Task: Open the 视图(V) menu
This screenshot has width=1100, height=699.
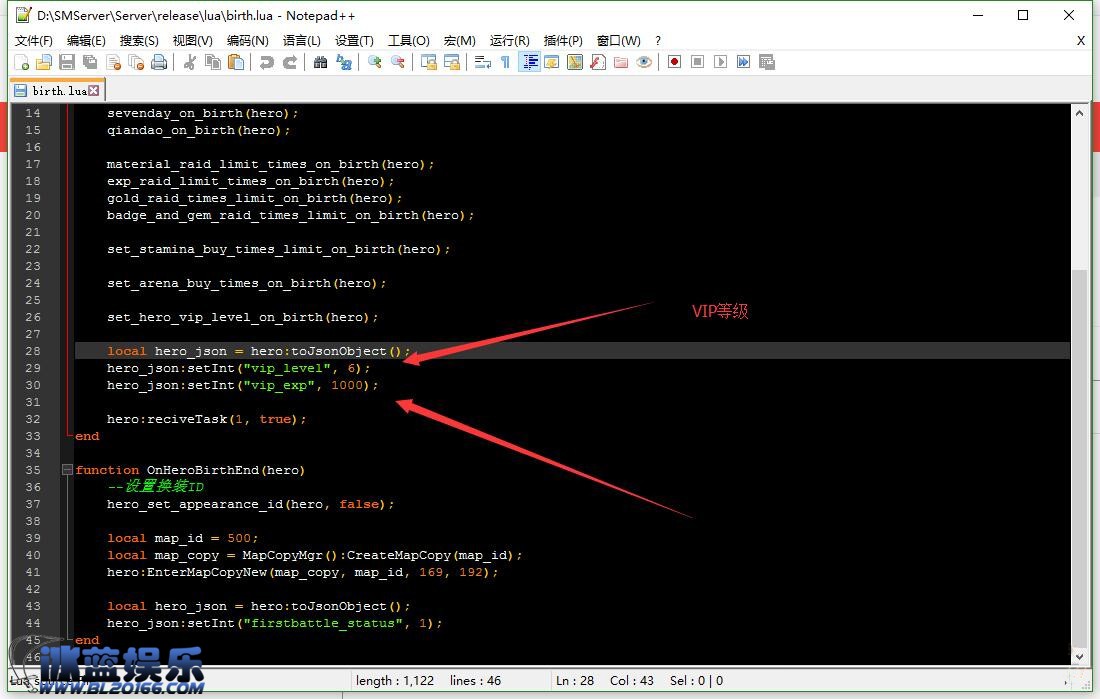Action: 193,41
